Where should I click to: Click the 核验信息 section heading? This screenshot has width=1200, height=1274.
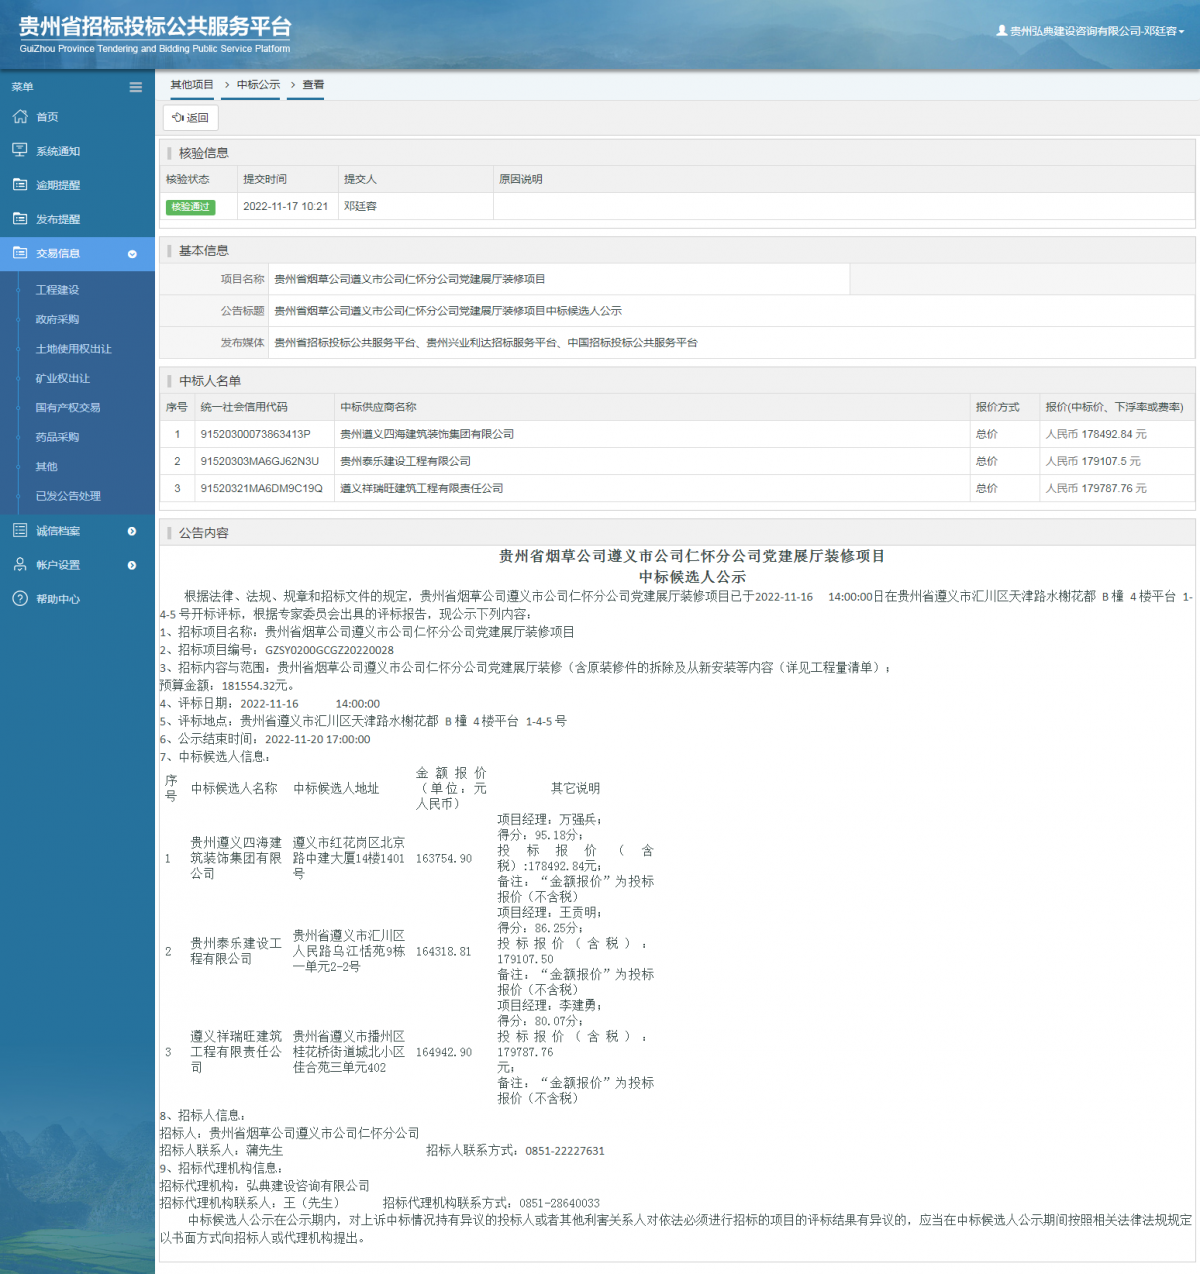(204, 153)
